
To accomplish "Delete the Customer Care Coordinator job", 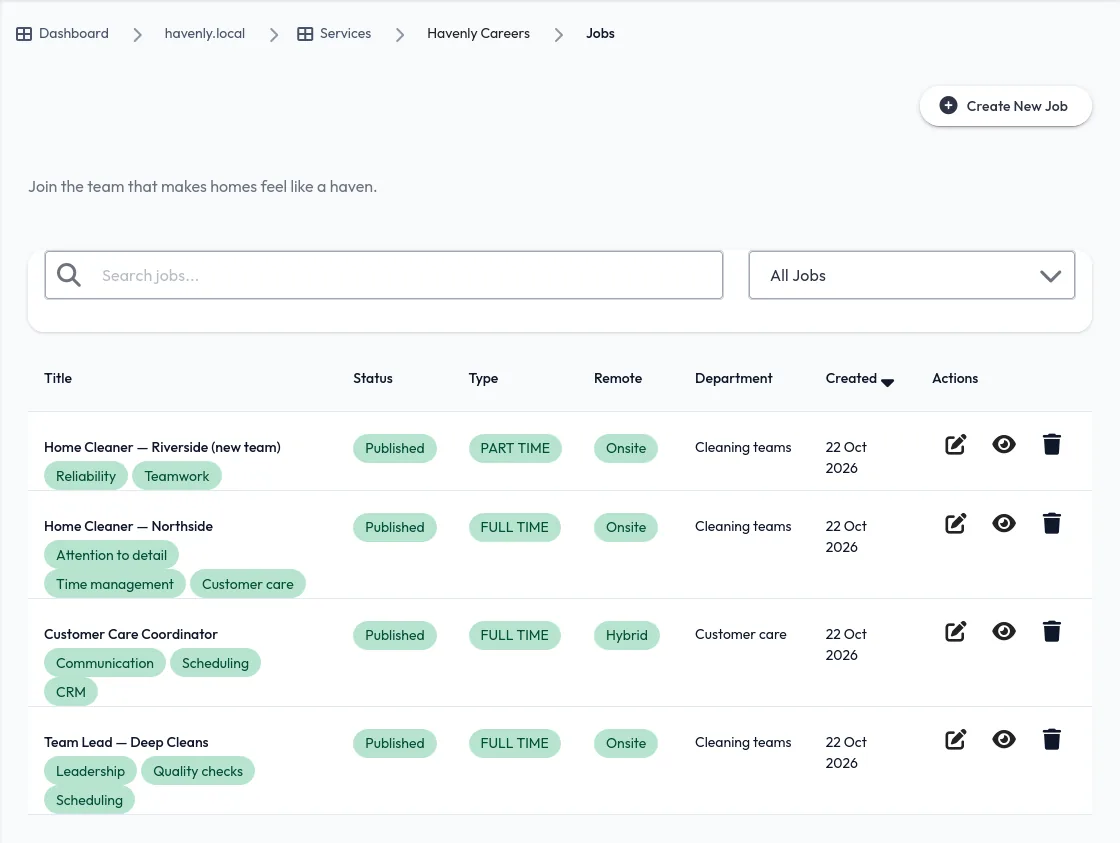I will pos(1051,632).
